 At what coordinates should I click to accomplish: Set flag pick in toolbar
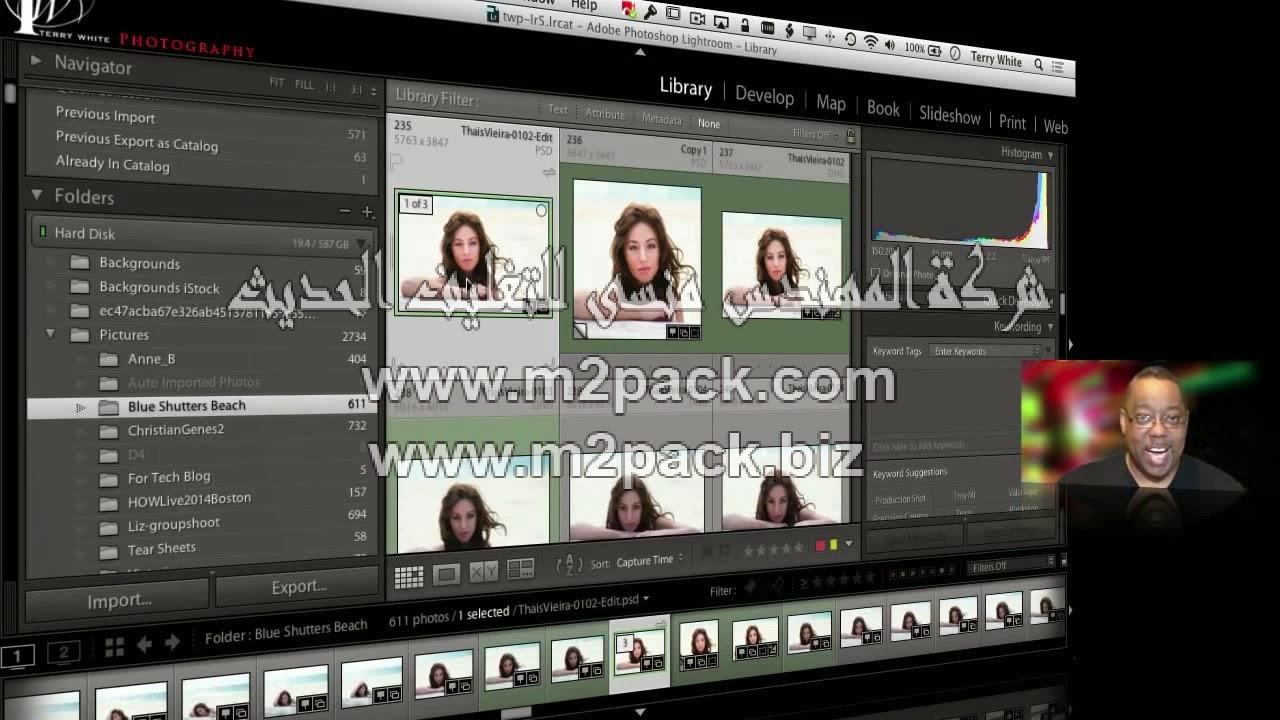coord(708,551)
